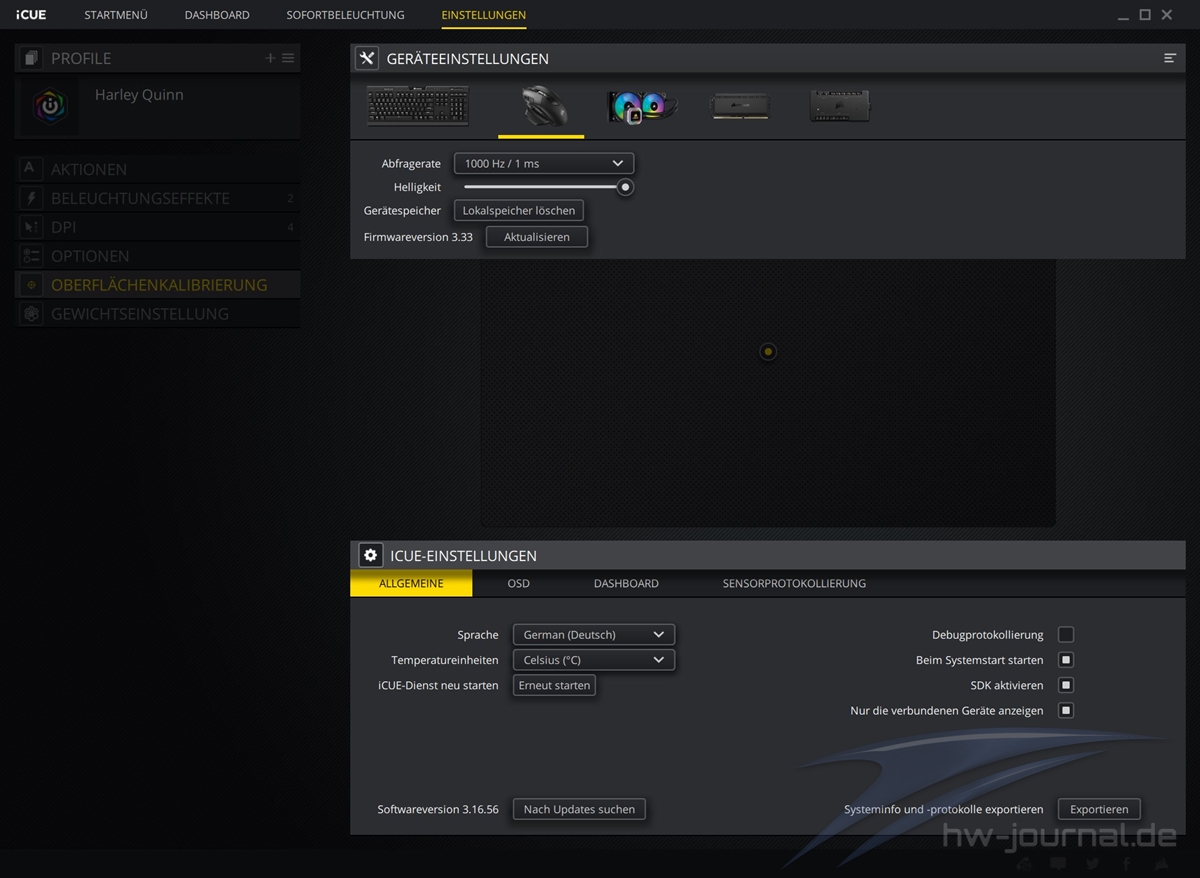Screen dimensions: 1200x878
Task: Click the Helligkeit brightness slider handle
Action: (x=625, y=187)
